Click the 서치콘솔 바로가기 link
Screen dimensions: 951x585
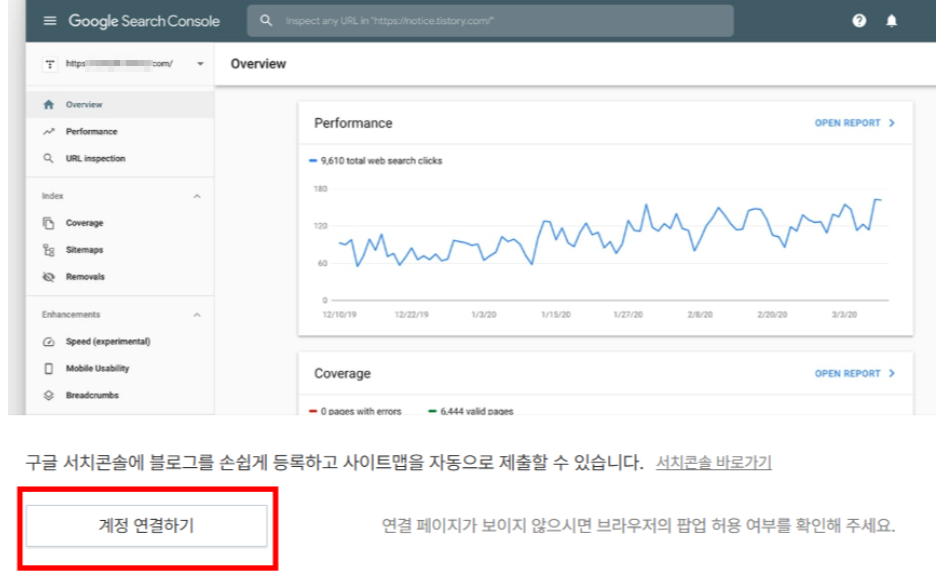713,463
